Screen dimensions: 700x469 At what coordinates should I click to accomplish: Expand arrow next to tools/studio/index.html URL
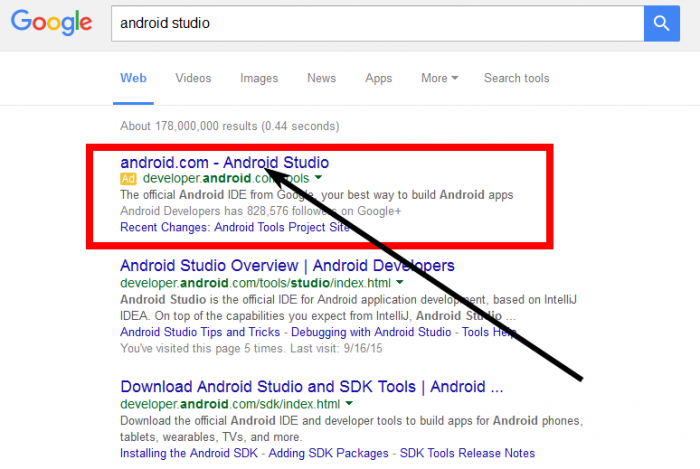pos(400,282)
